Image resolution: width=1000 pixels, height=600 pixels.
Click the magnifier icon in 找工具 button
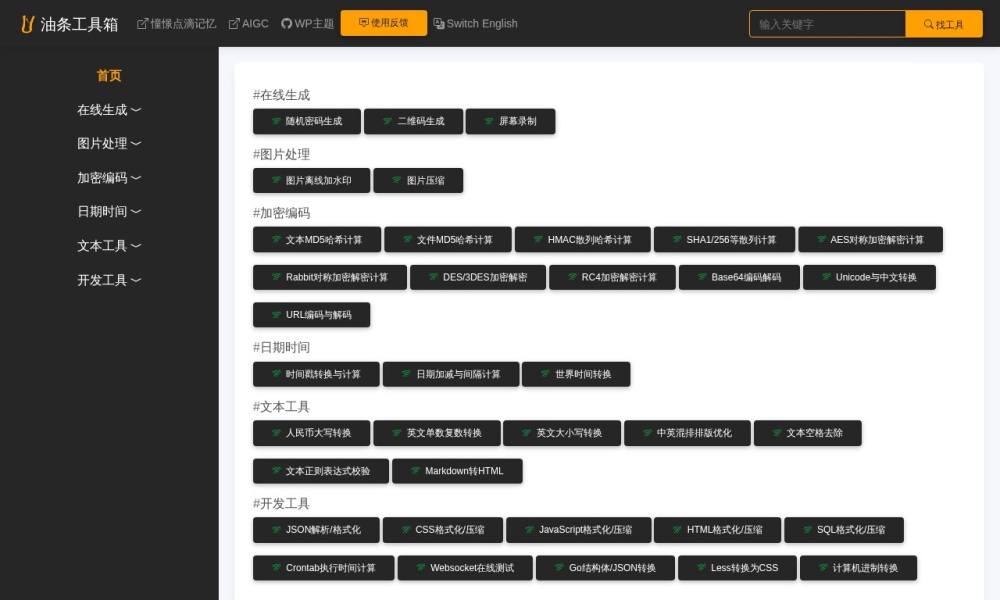[x=928, y=24]
